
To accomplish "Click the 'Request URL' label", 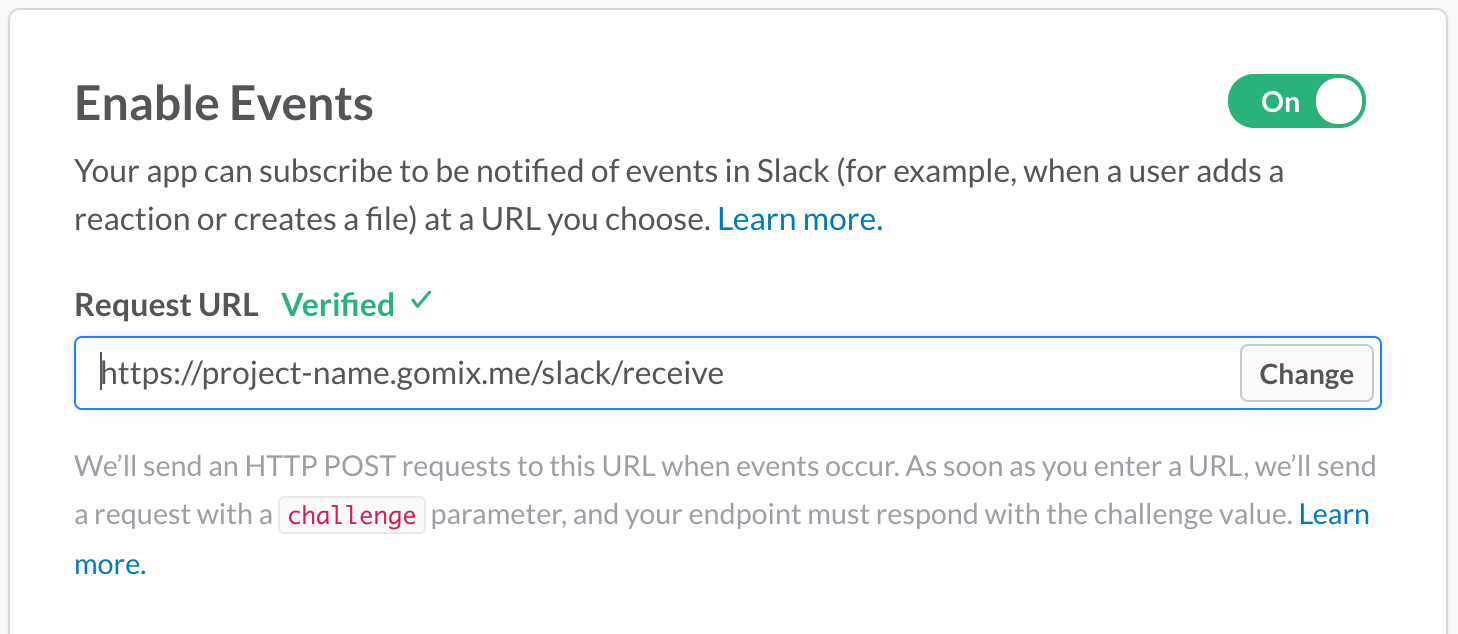I will [166, 304].
